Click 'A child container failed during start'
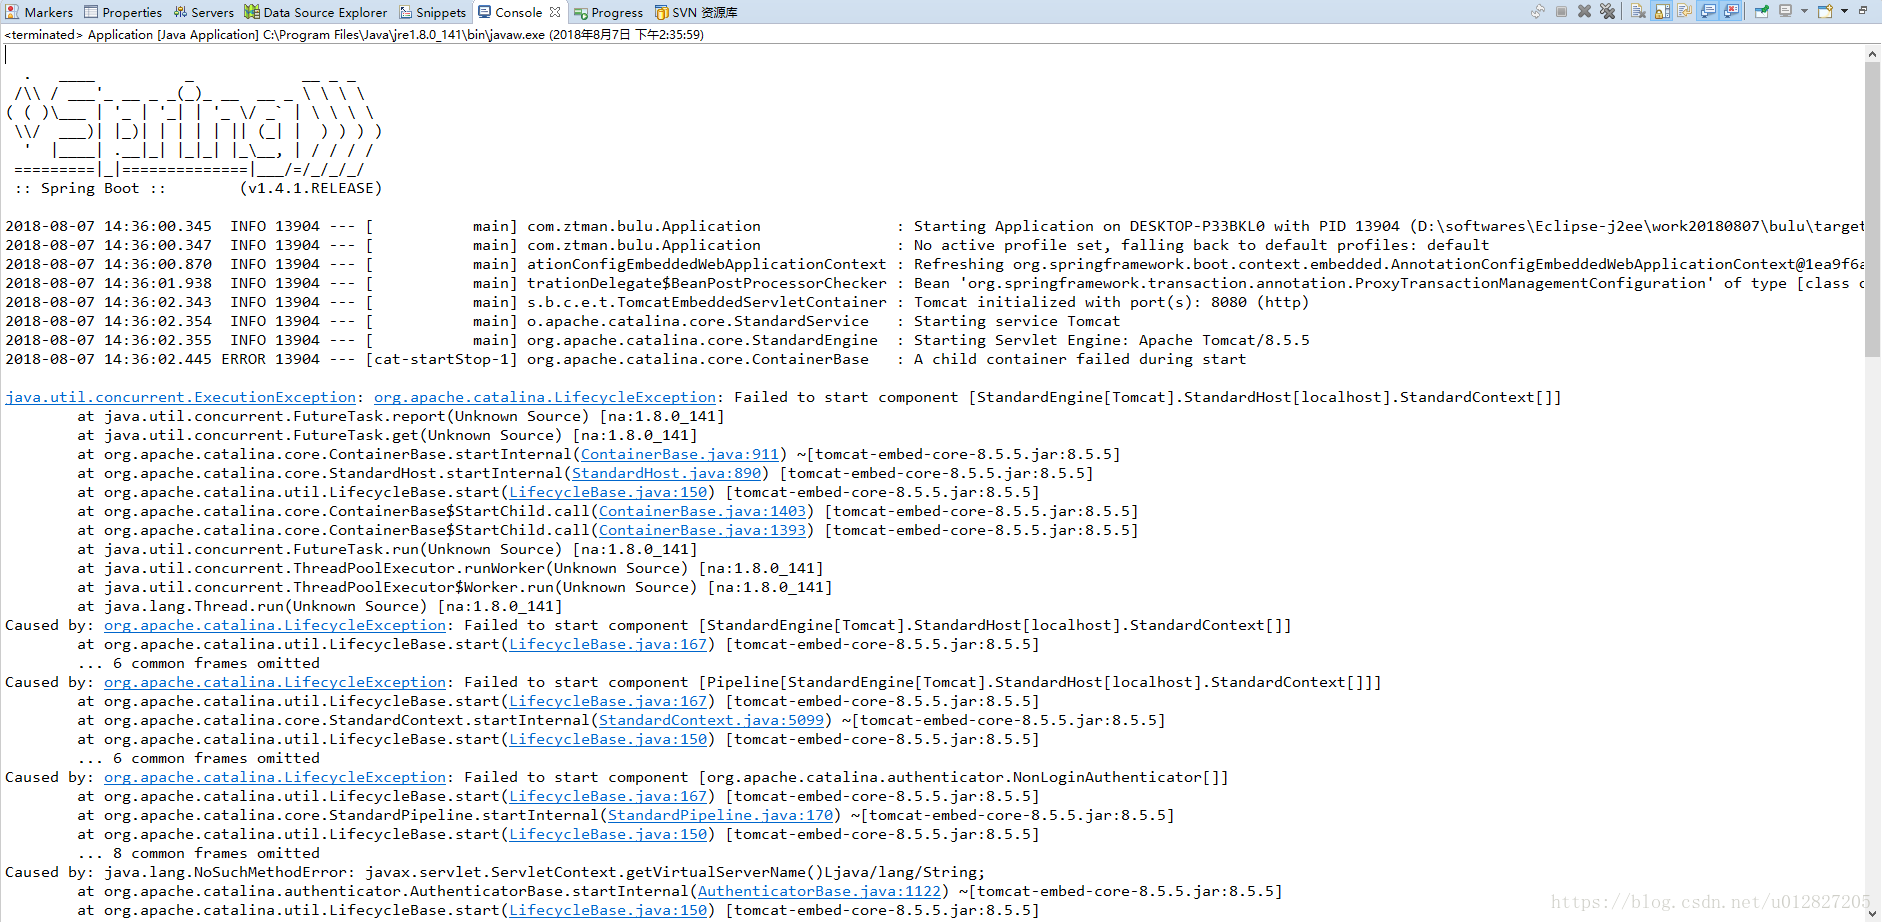The width and height of the screenshot is (1882, 922). 1080,359
